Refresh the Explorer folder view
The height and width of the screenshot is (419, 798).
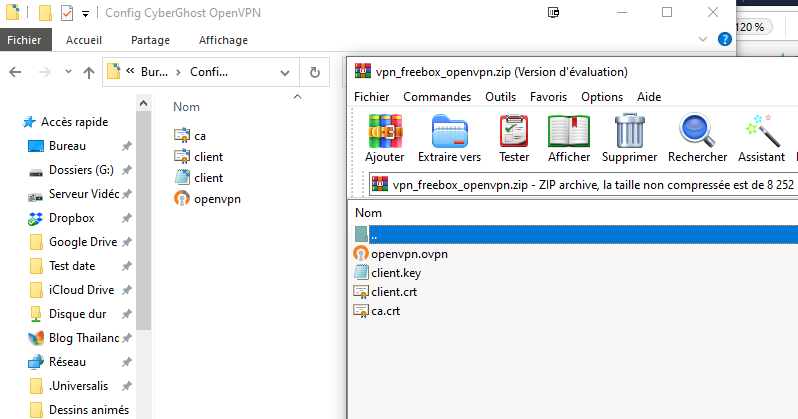pyautogui.click(x=315, y=73)
